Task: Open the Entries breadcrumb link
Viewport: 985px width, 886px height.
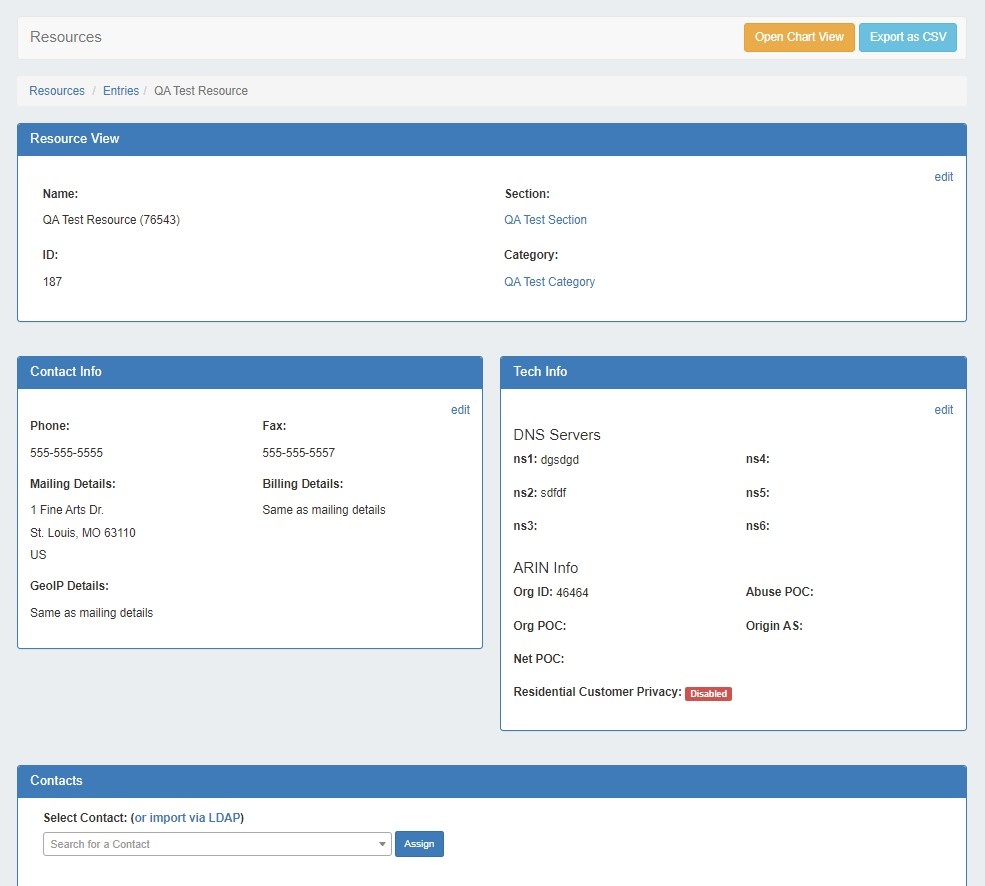Action: click(121, 91)
